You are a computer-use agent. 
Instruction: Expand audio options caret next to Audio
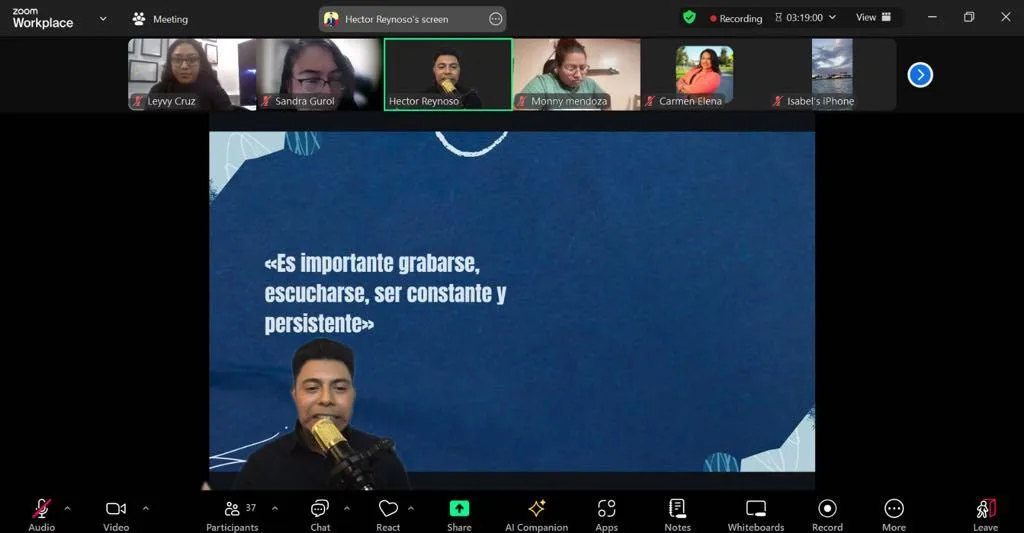tap(67, 508)
